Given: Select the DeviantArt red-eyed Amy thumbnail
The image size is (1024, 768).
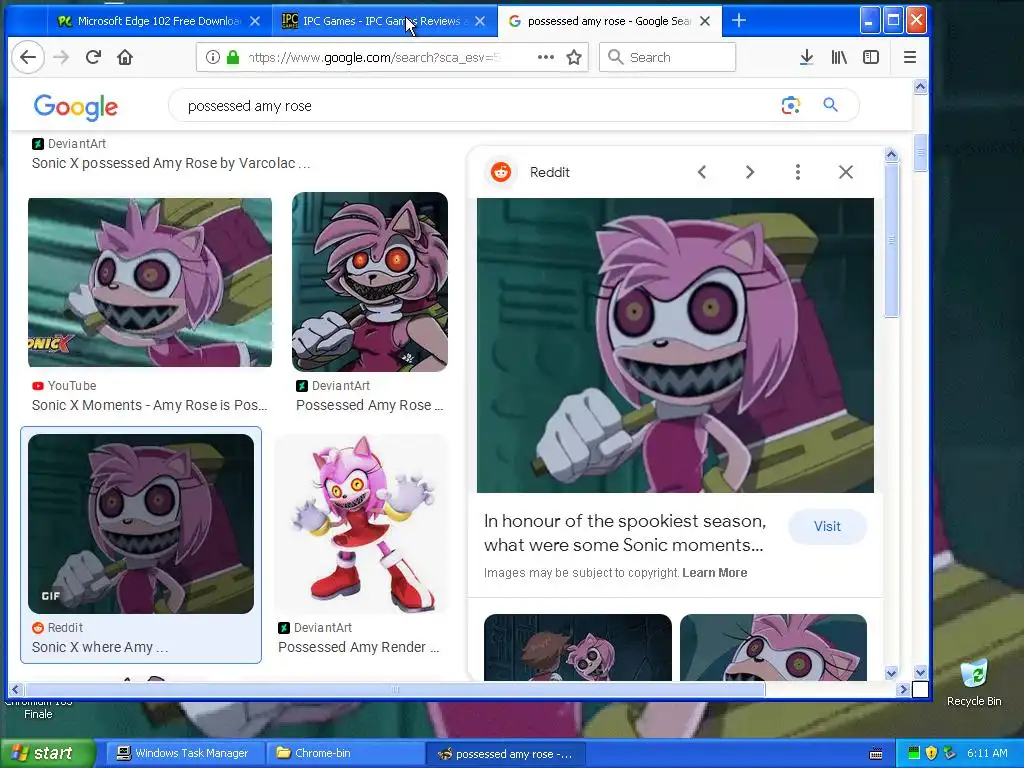Looking at the screenshot, I should (x=370, y=281).
